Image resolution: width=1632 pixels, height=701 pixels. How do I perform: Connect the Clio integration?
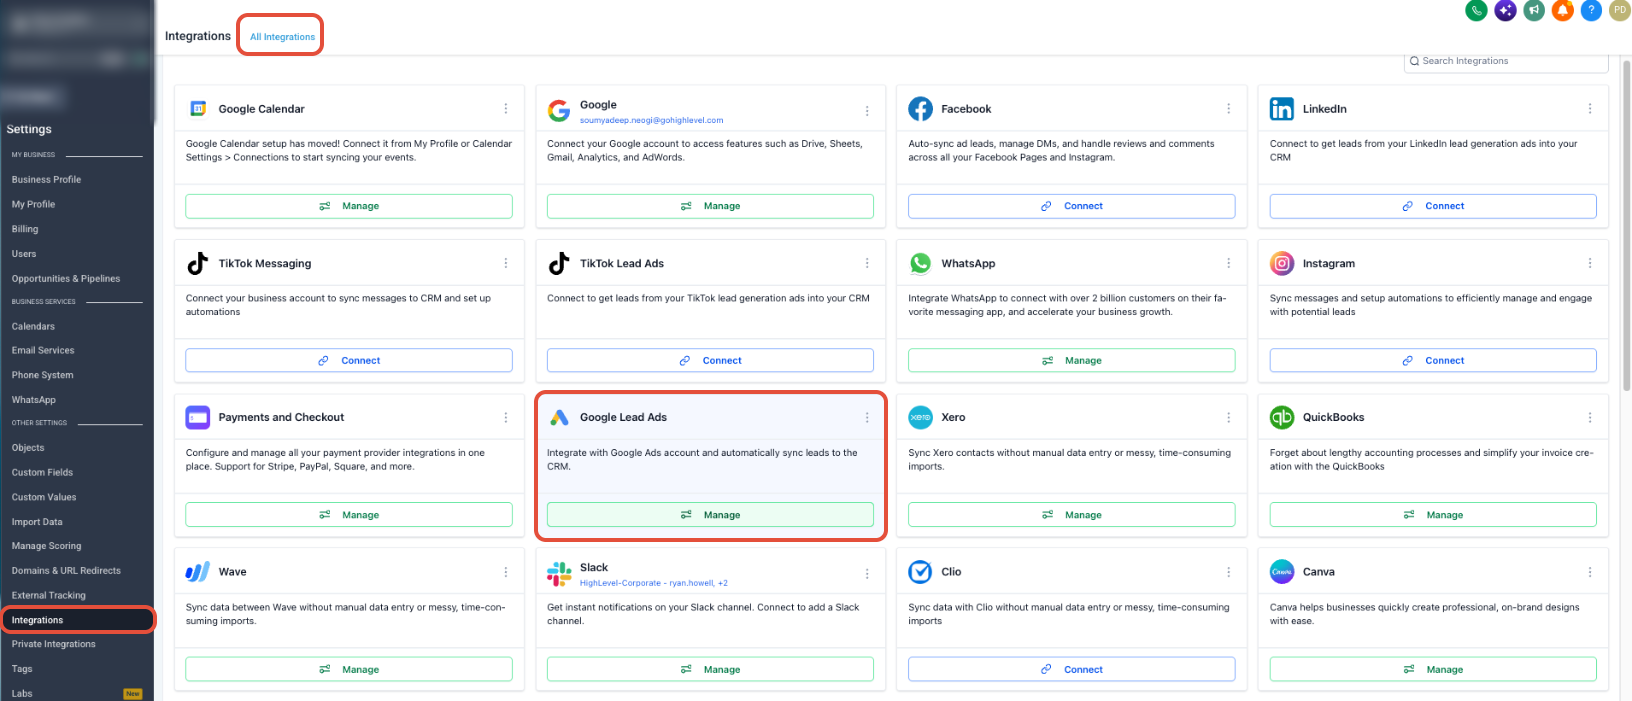tap(1072, 669)
